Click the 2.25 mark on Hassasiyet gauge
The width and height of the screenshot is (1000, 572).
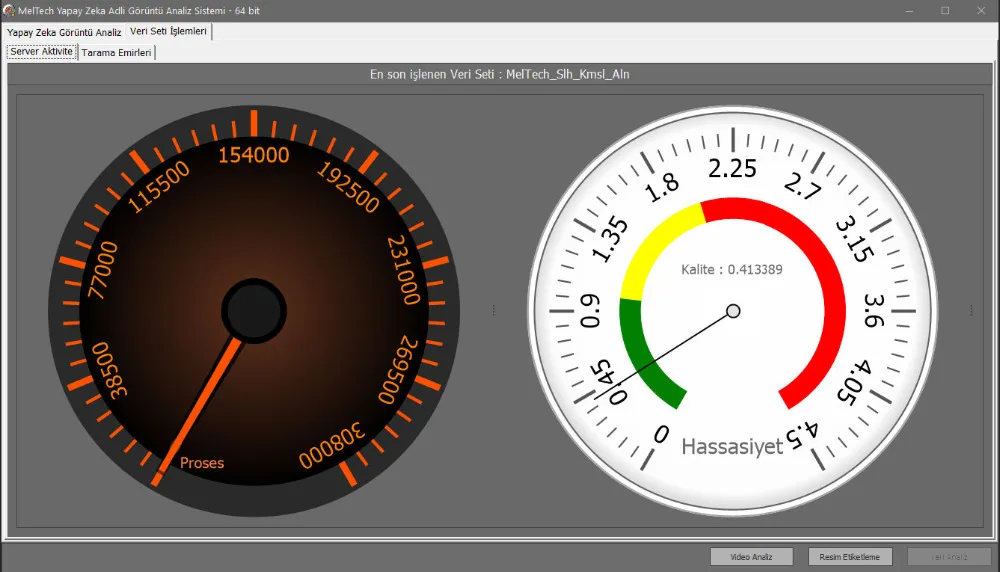click(732, 168)
